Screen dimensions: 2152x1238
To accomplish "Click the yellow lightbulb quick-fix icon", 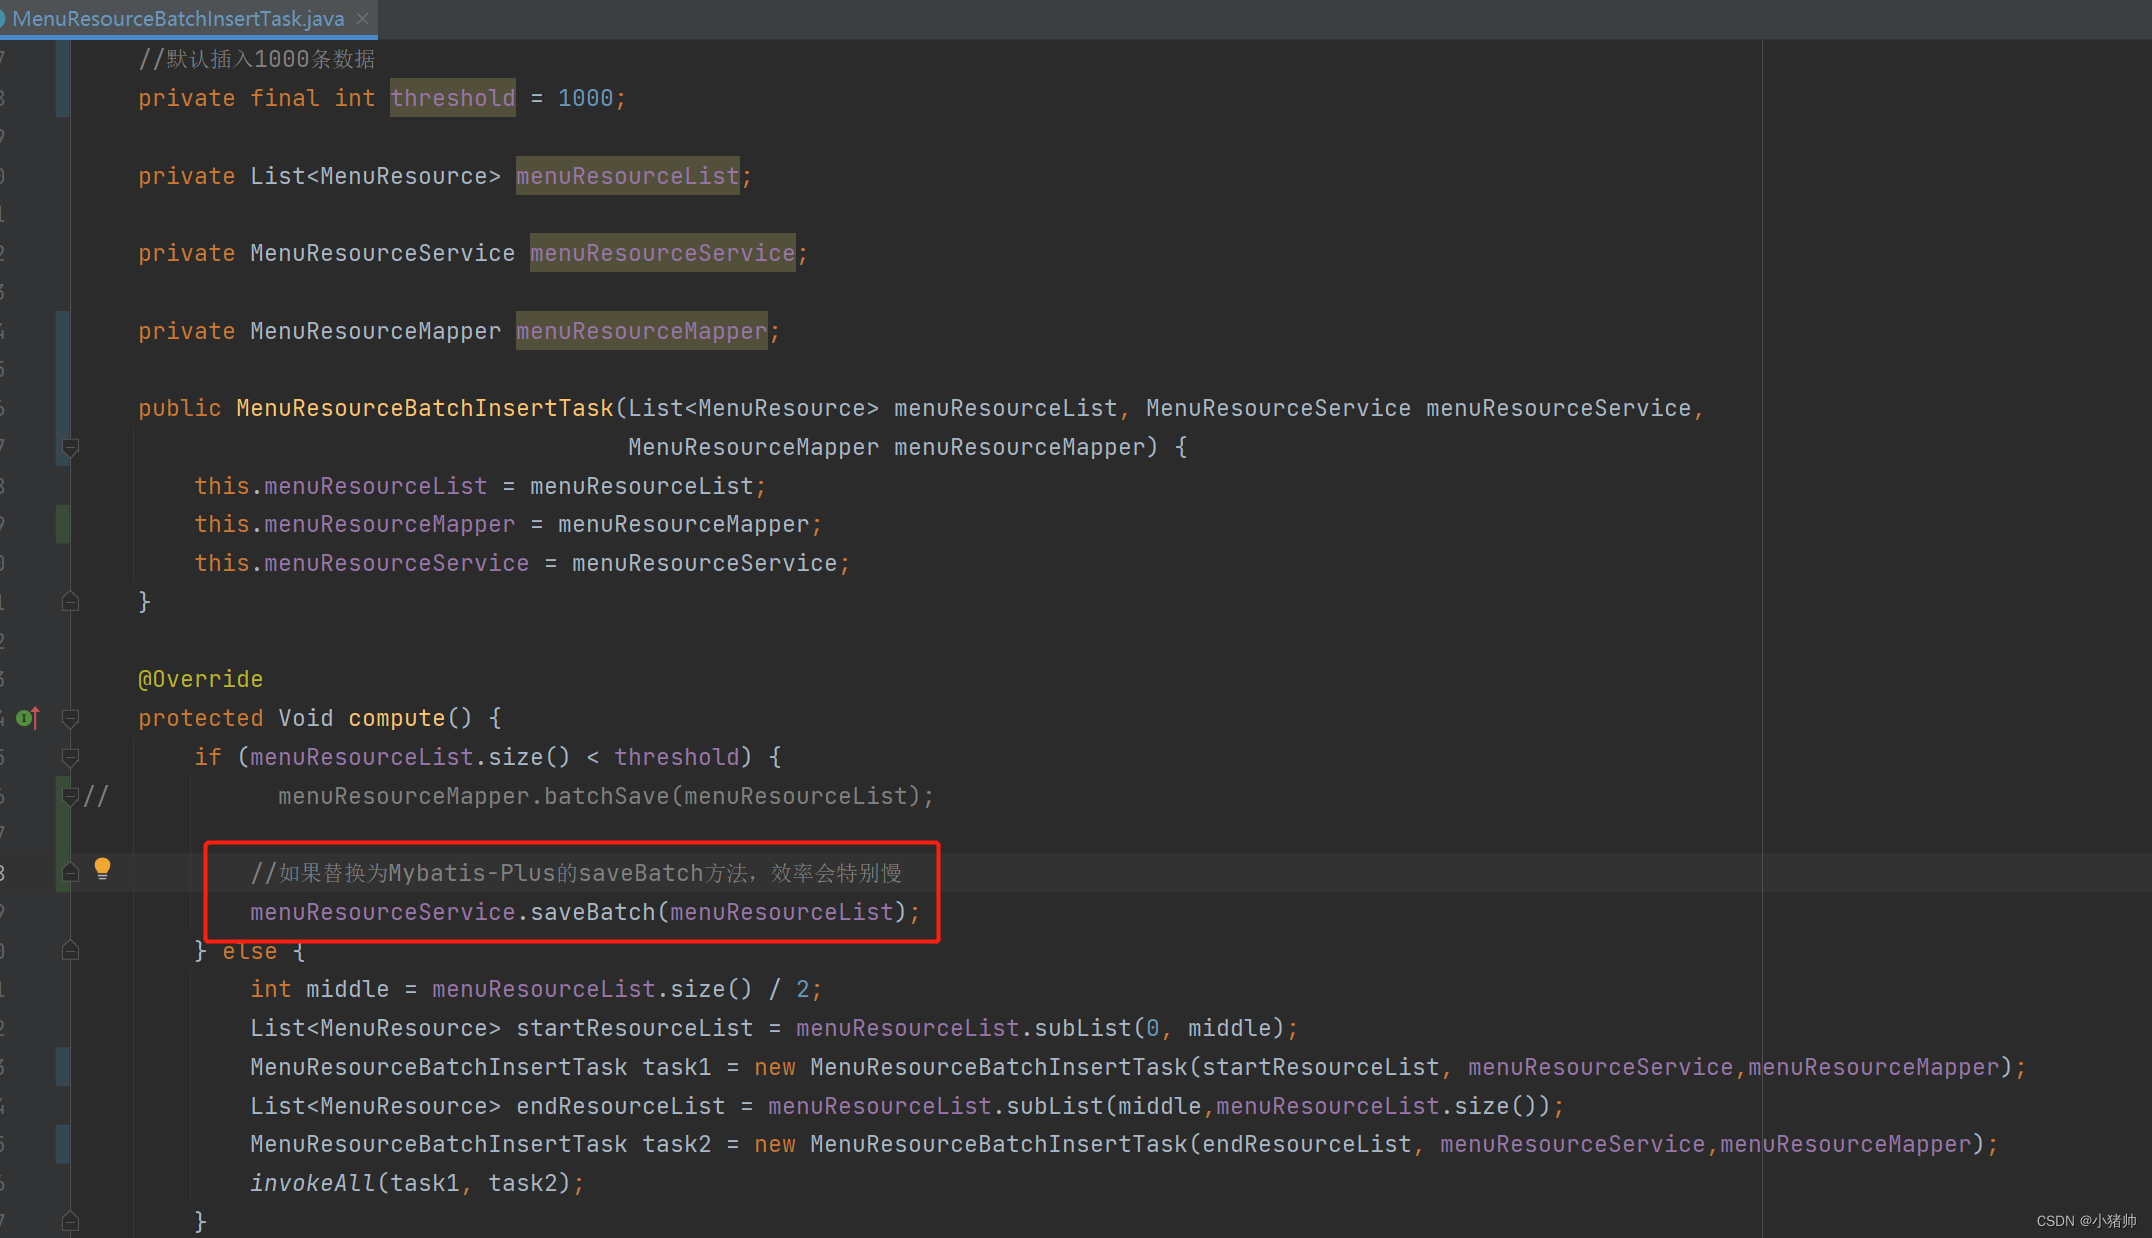I will (102, 868).
